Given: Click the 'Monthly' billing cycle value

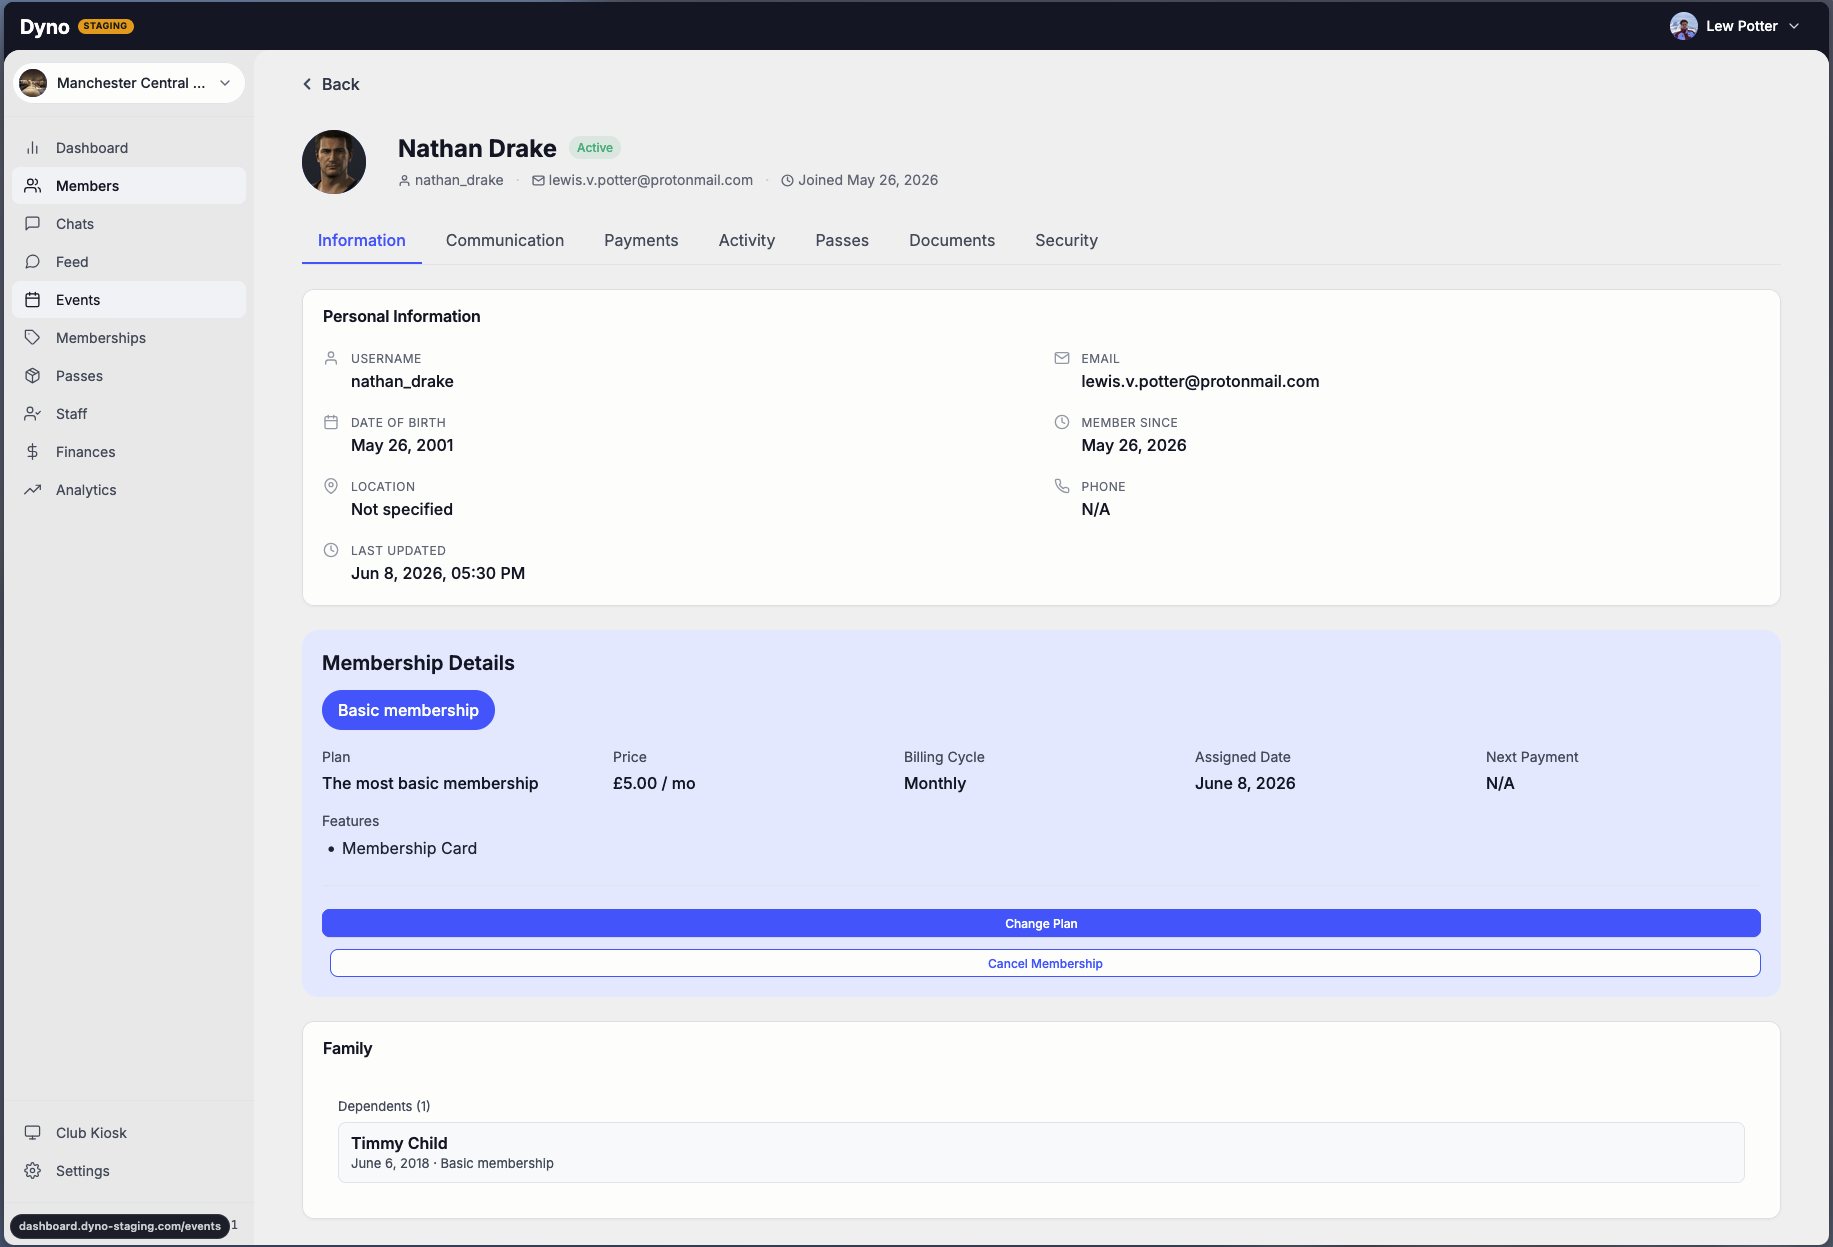Looking at the screenshot, I should tap(935, 783).
